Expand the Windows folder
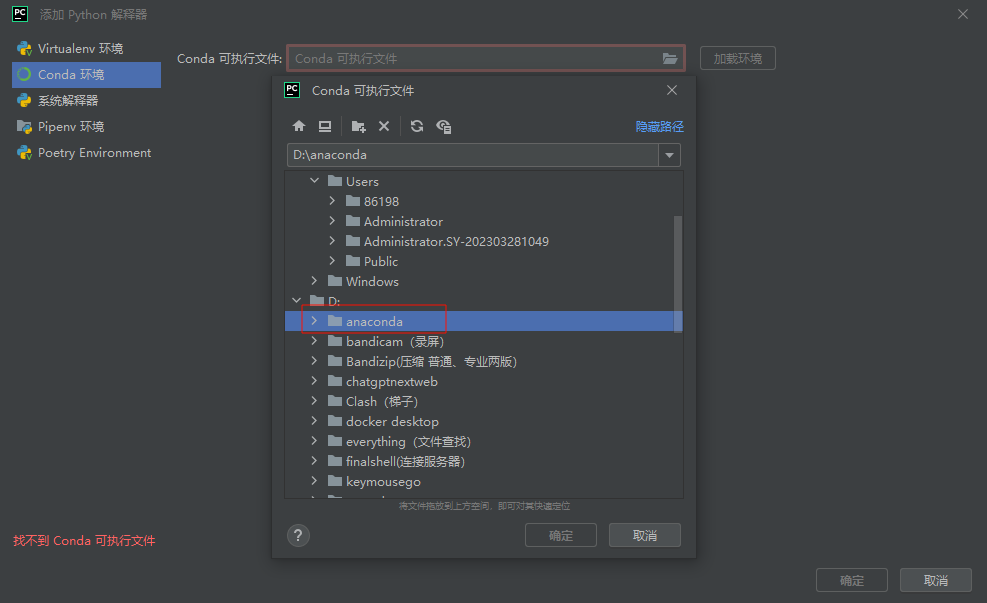 [x=315, y=281]
